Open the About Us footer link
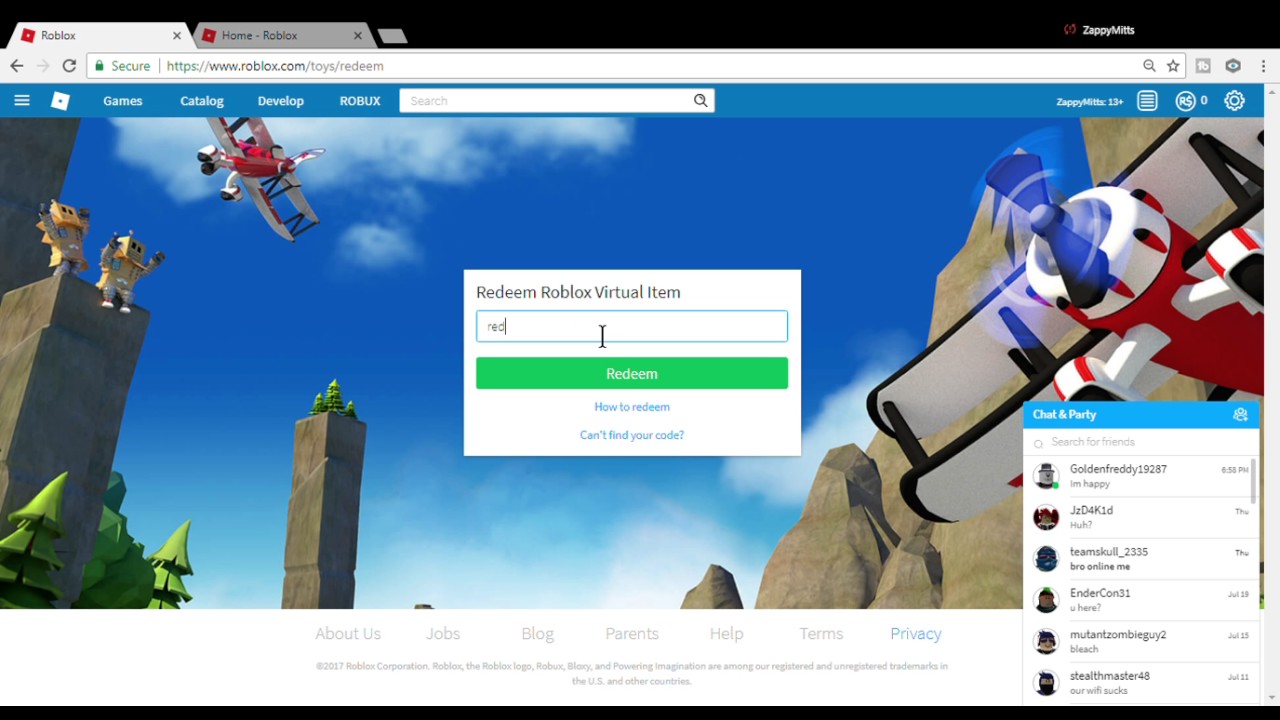This screenshot has height=720, width=1280. coord(348,633)
